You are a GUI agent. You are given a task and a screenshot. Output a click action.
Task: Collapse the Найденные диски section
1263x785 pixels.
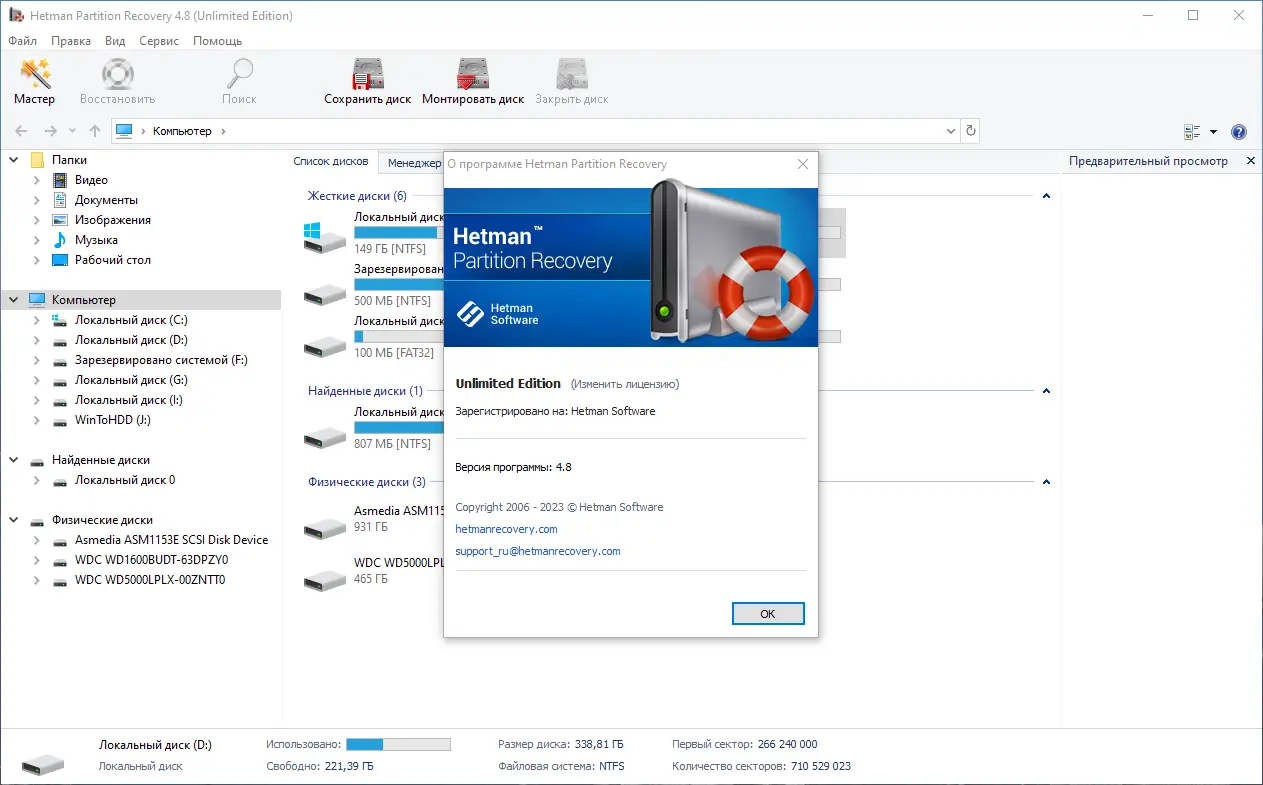pyautogui.click(x=14, y=459)
